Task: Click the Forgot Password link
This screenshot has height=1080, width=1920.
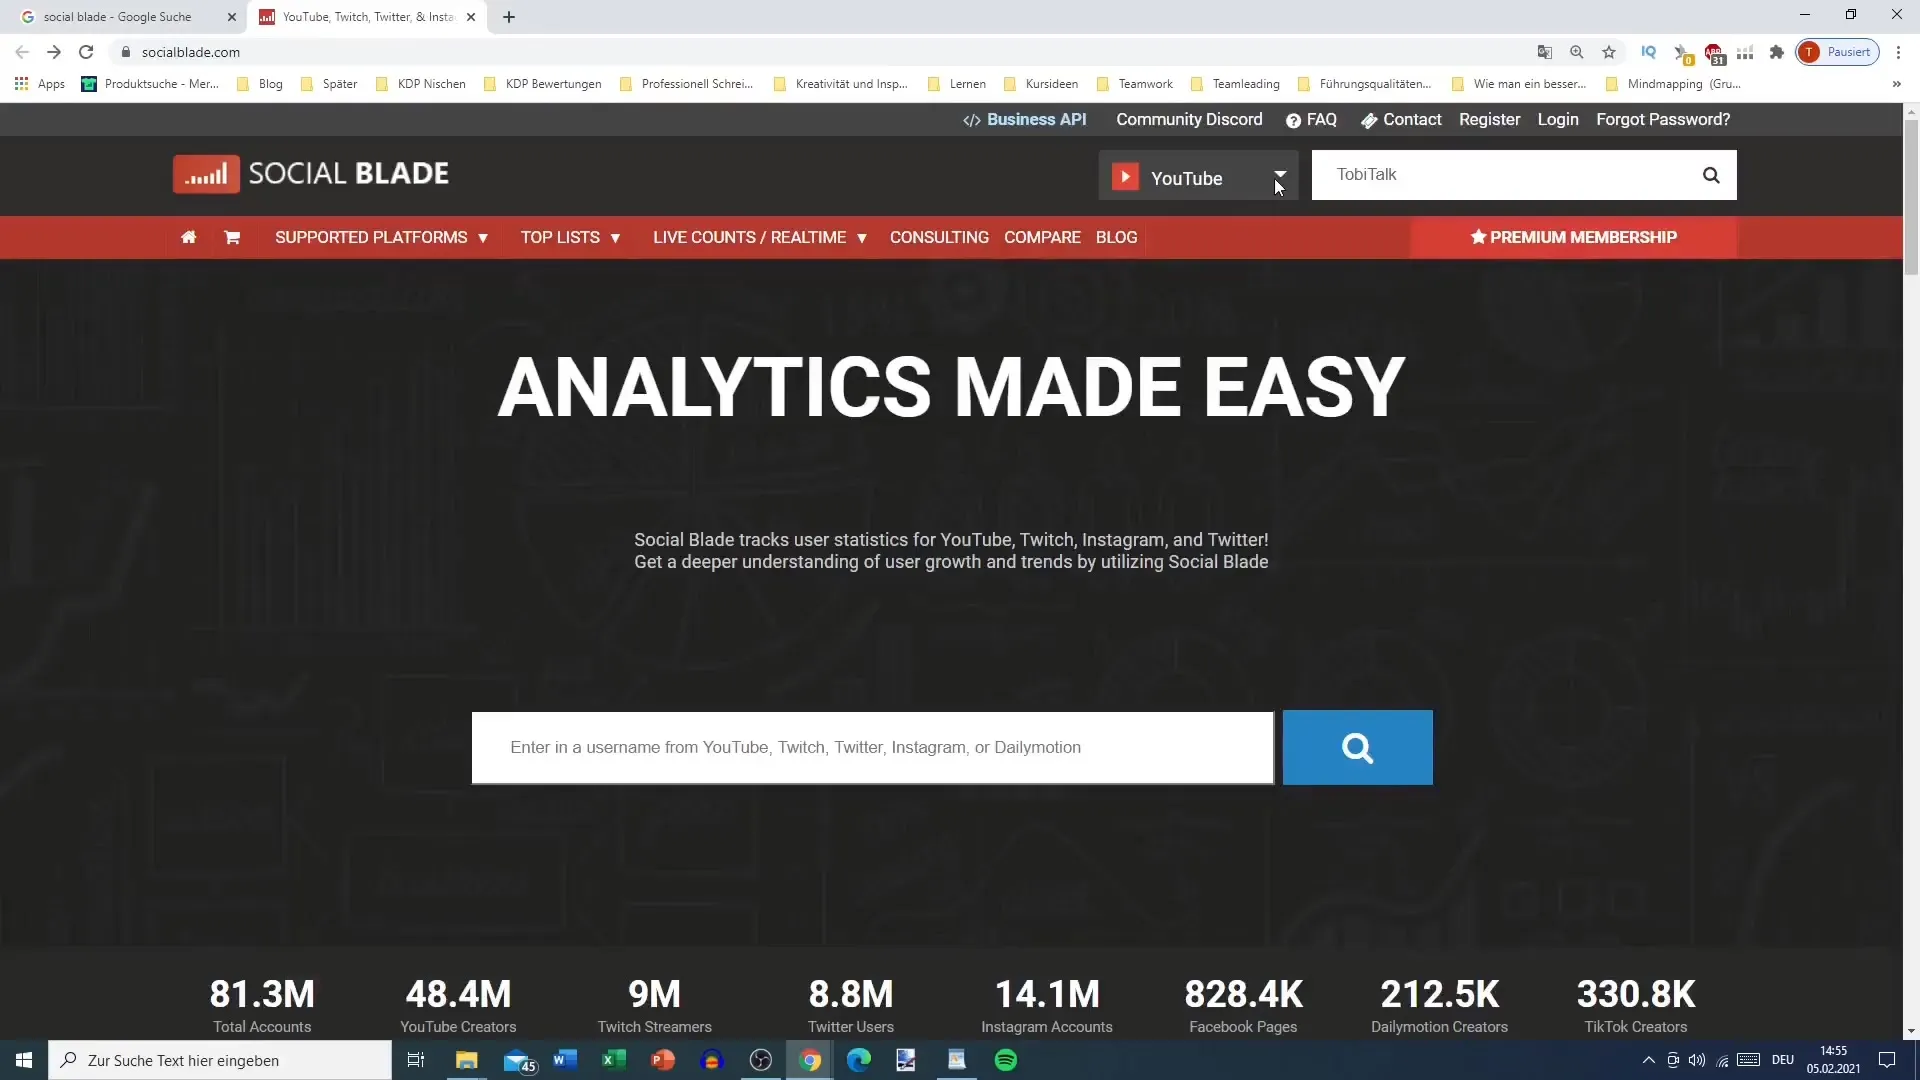Action: (x=1663, y=119)
